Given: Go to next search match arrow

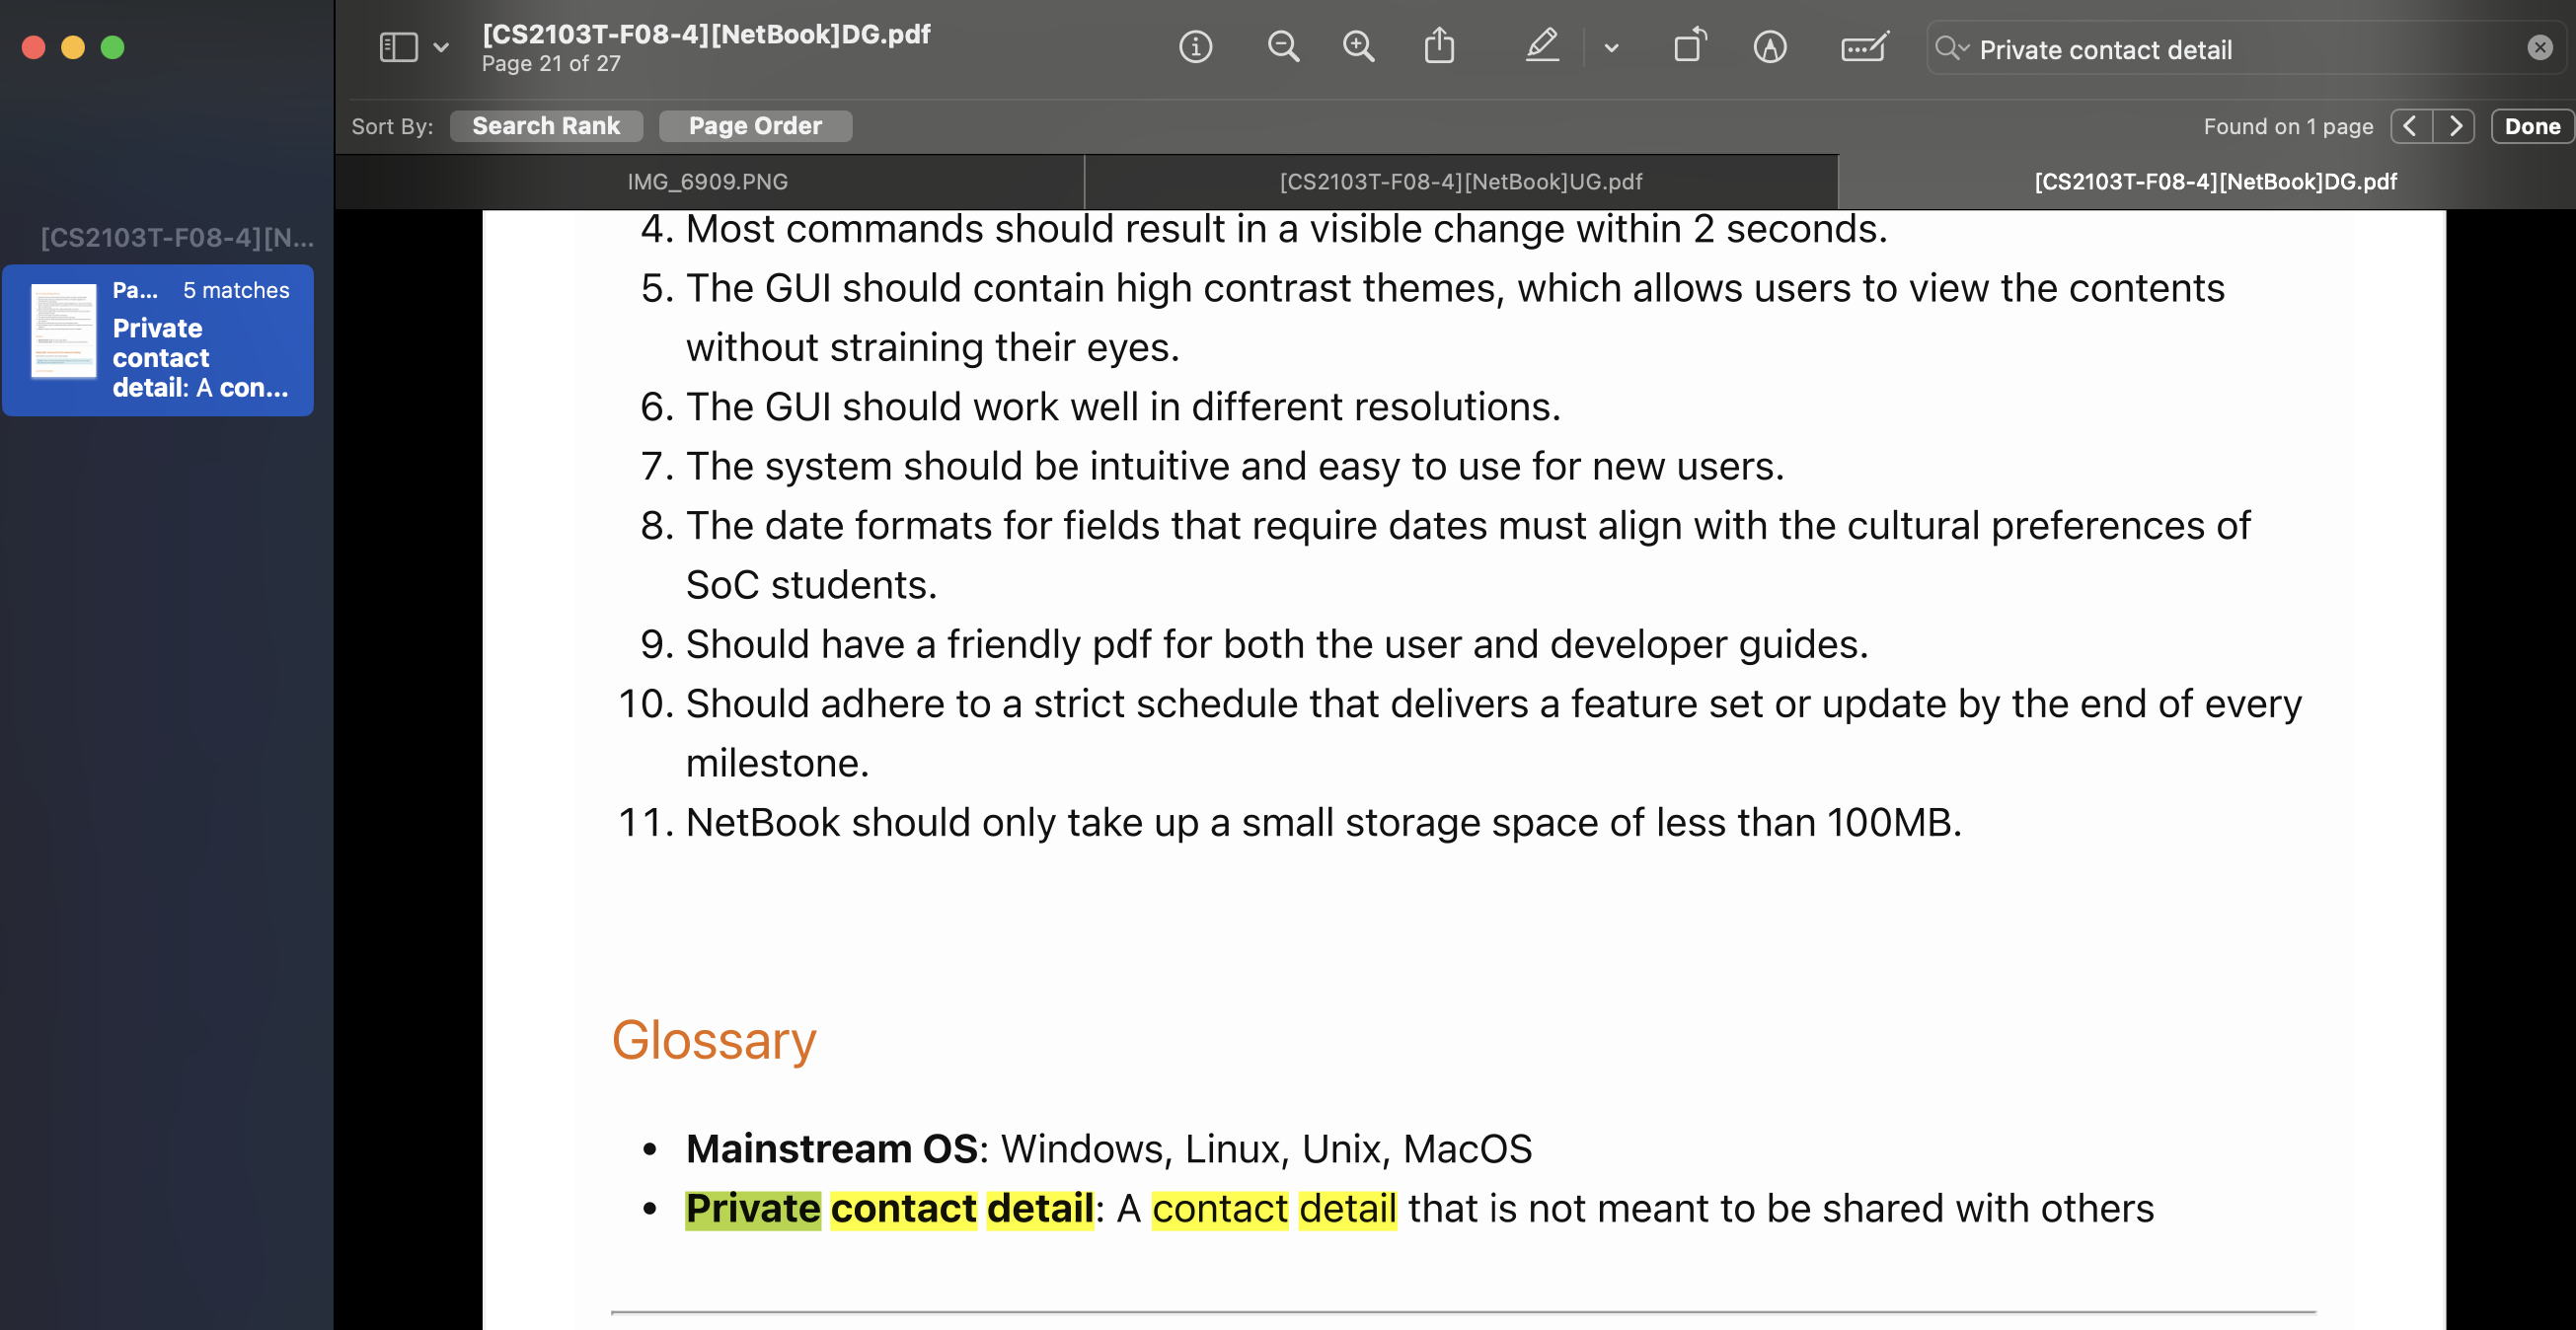Looking at the screenshot, I should tap(2454, 126).
